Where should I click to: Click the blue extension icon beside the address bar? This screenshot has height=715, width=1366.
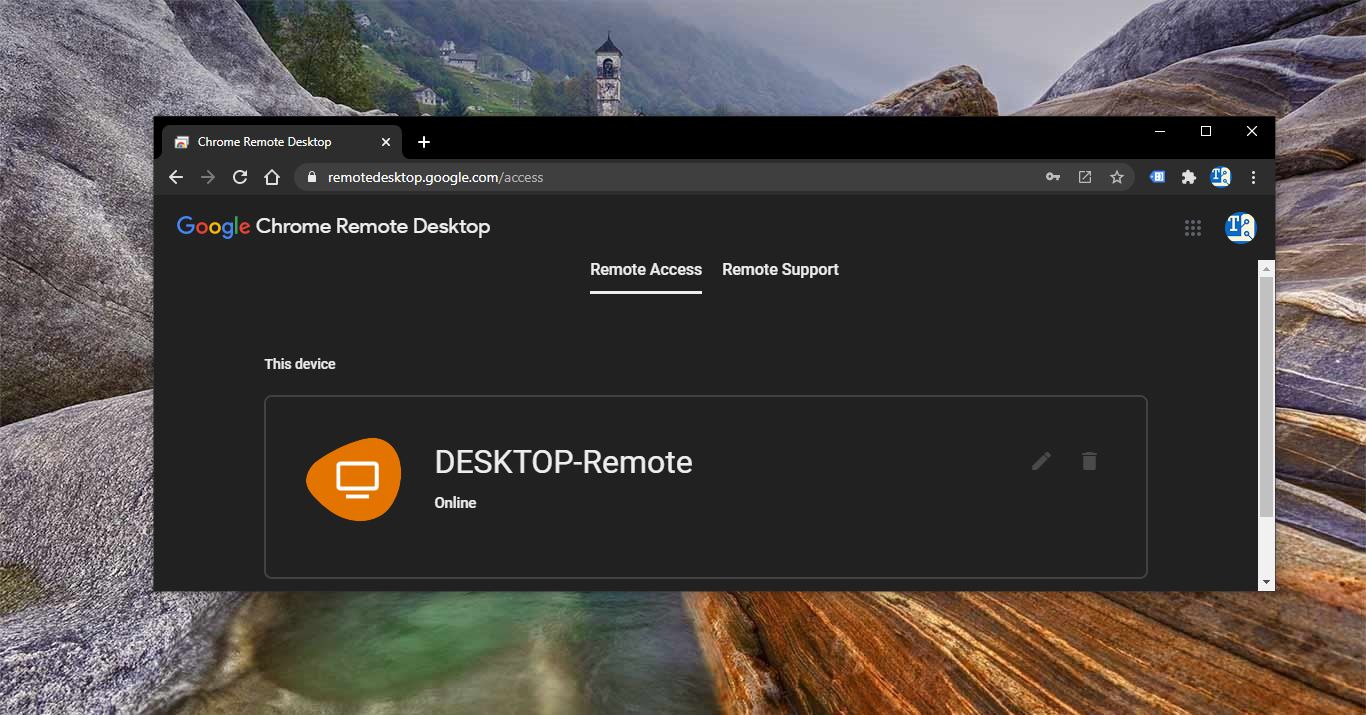click(1157, 176)
